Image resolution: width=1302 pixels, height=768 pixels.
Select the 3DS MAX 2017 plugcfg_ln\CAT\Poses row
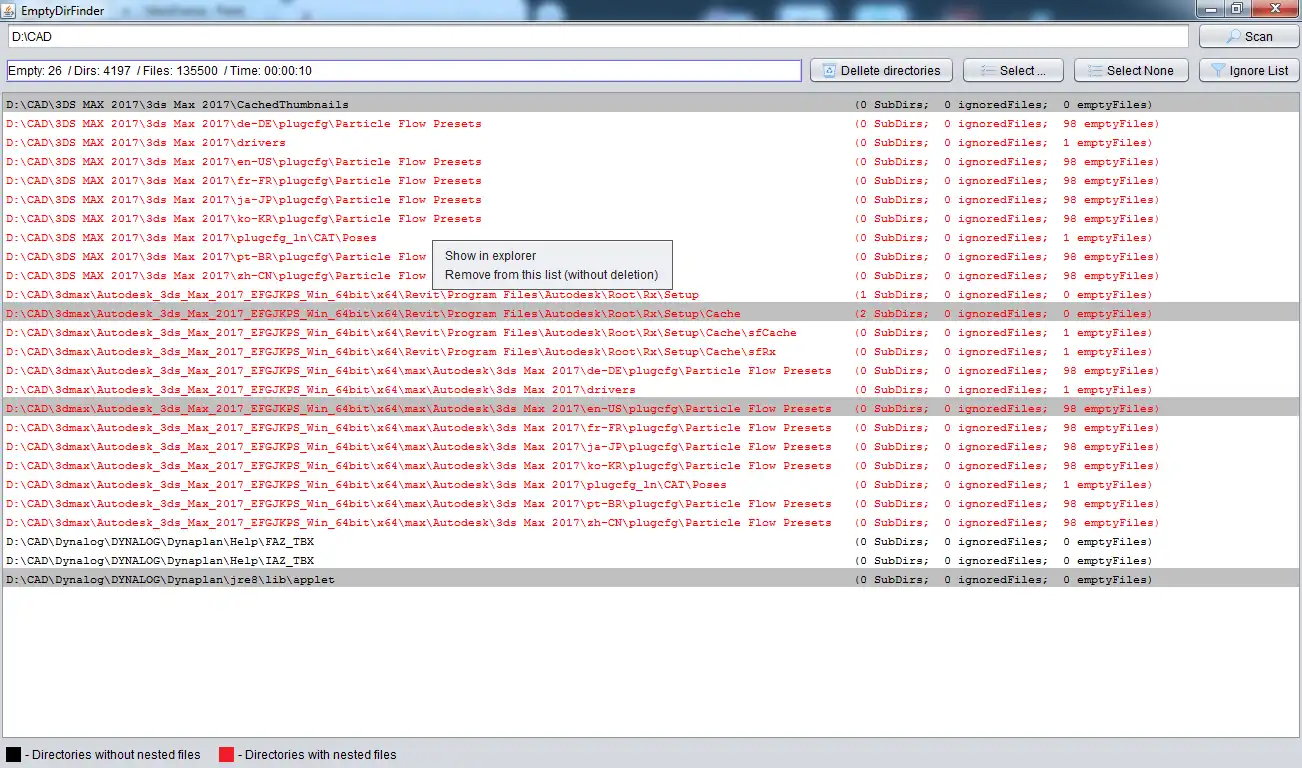point(650,238)
